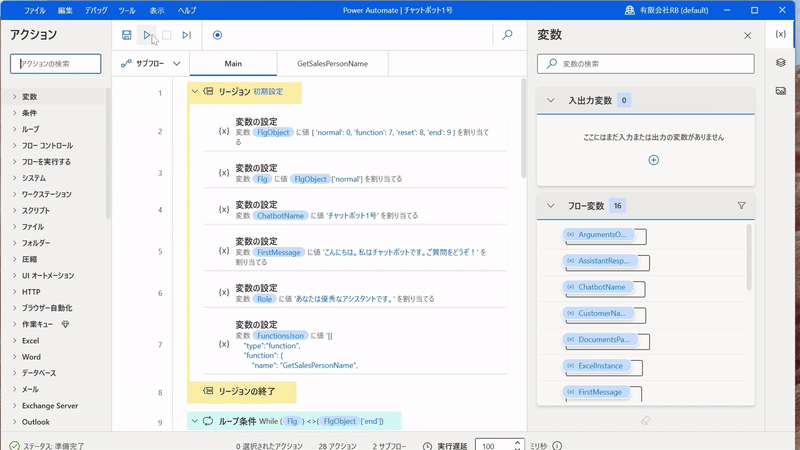Open the デバッグ menu

96,10
